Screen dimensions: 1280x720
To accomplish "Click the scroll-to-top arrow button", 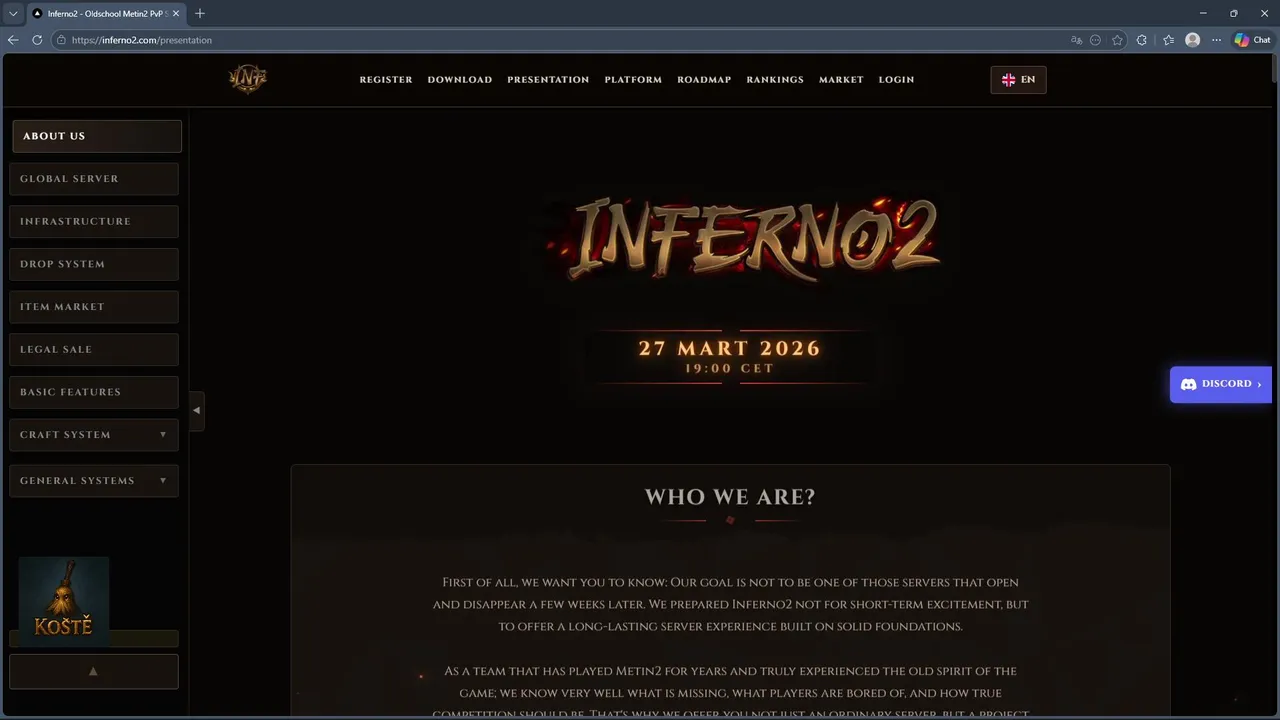I will pos(94,672).
